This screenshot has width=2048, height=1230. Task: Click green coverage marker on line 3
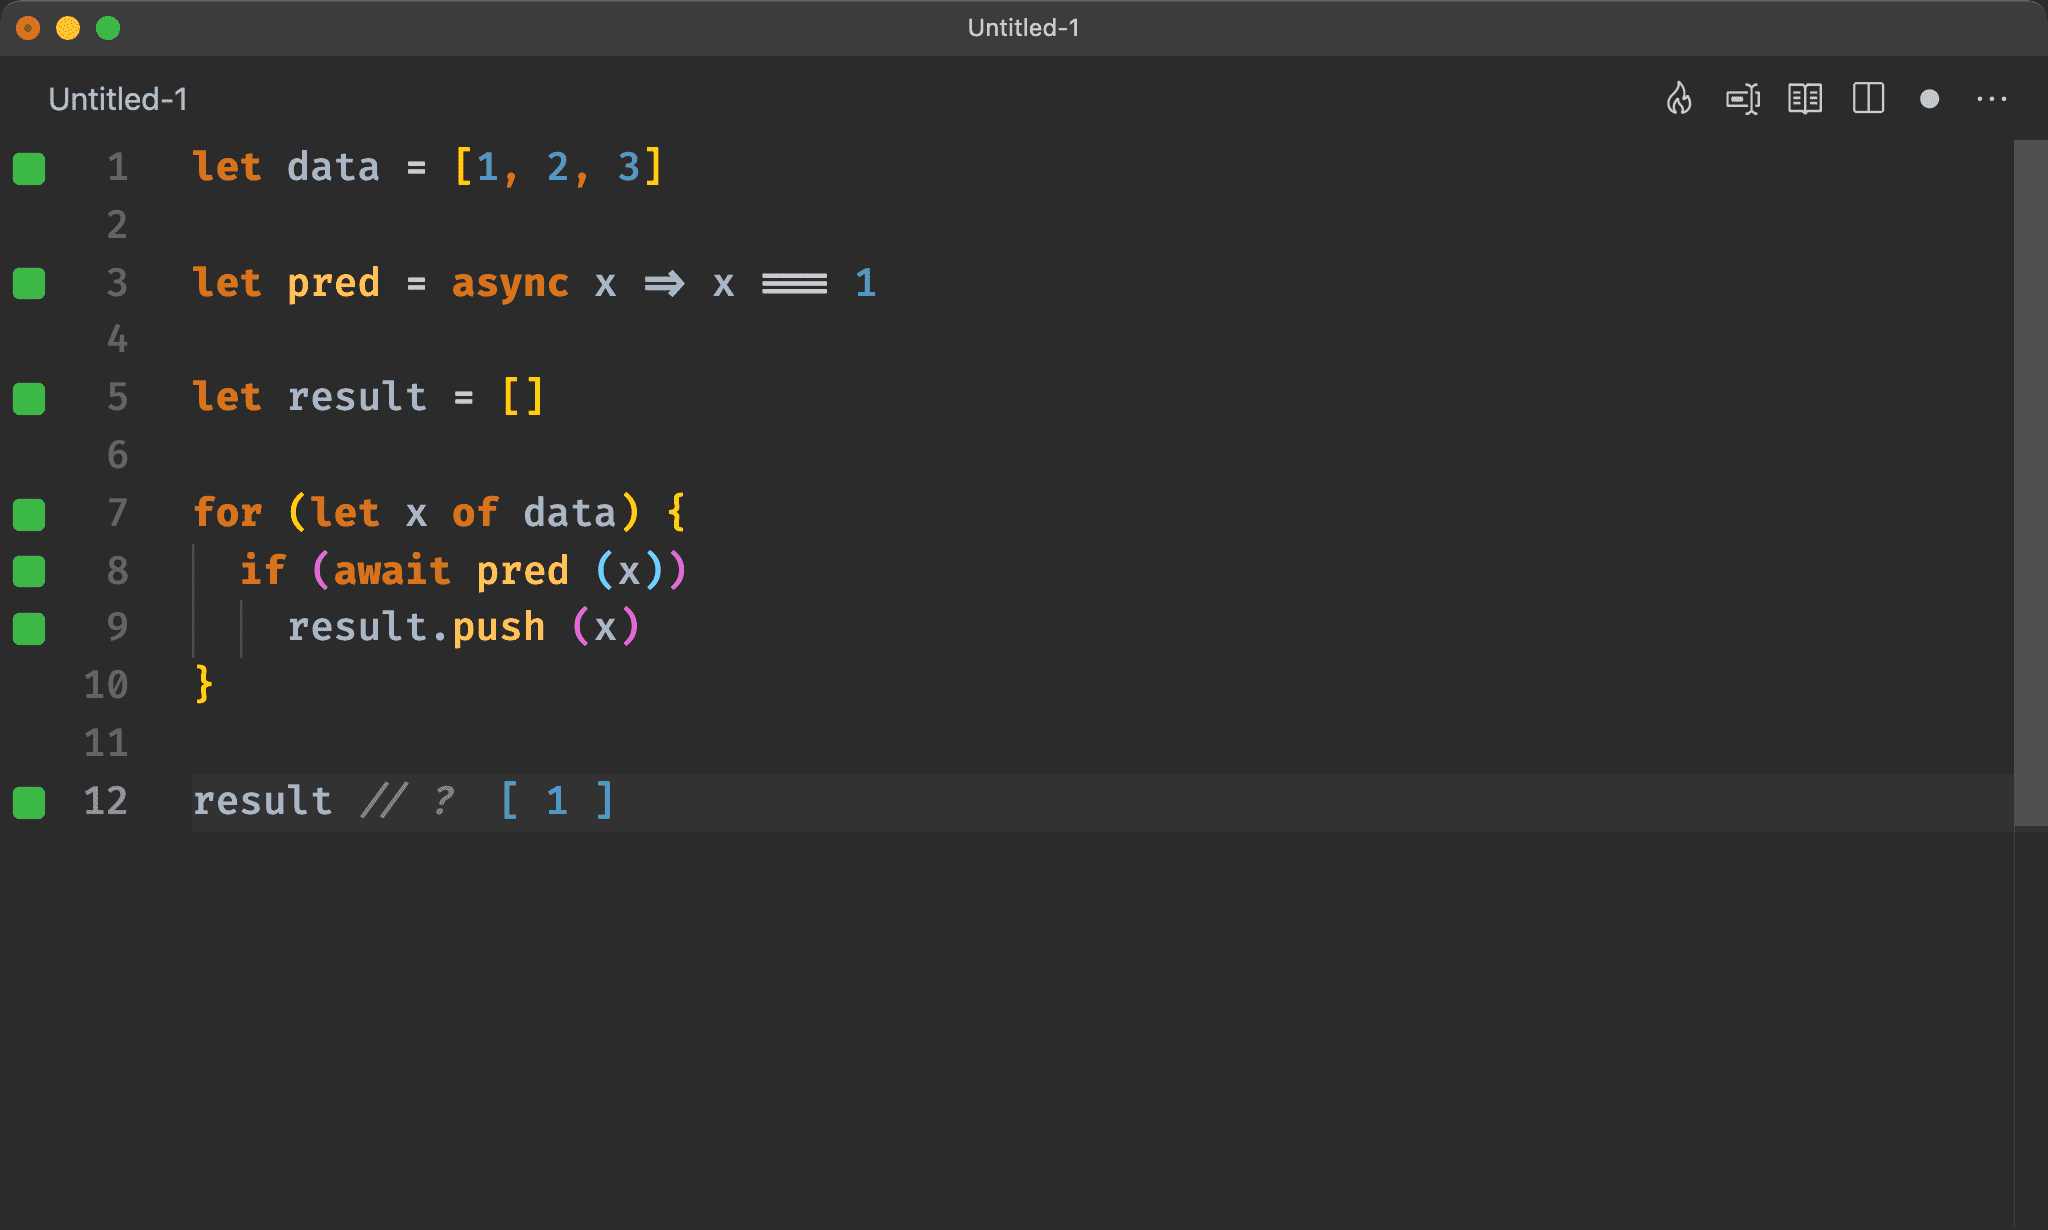(29, 283)
